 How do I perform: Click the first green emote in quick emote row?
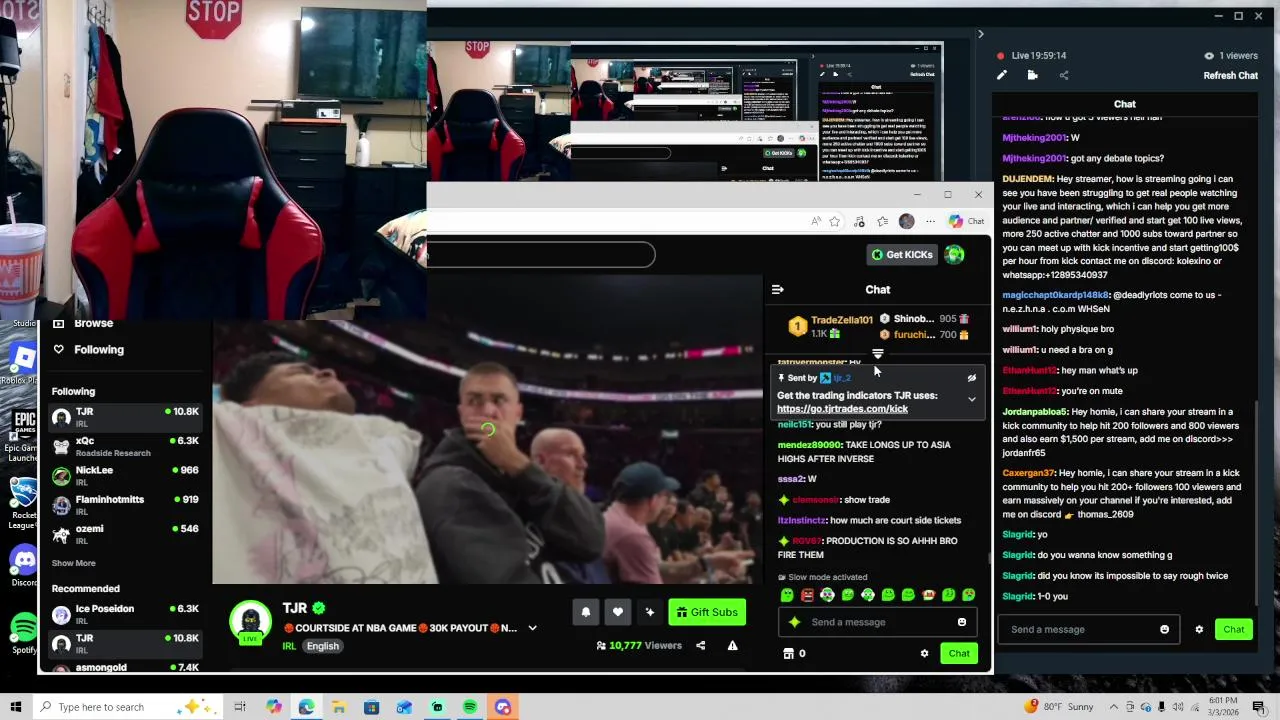tap(787, 595)
